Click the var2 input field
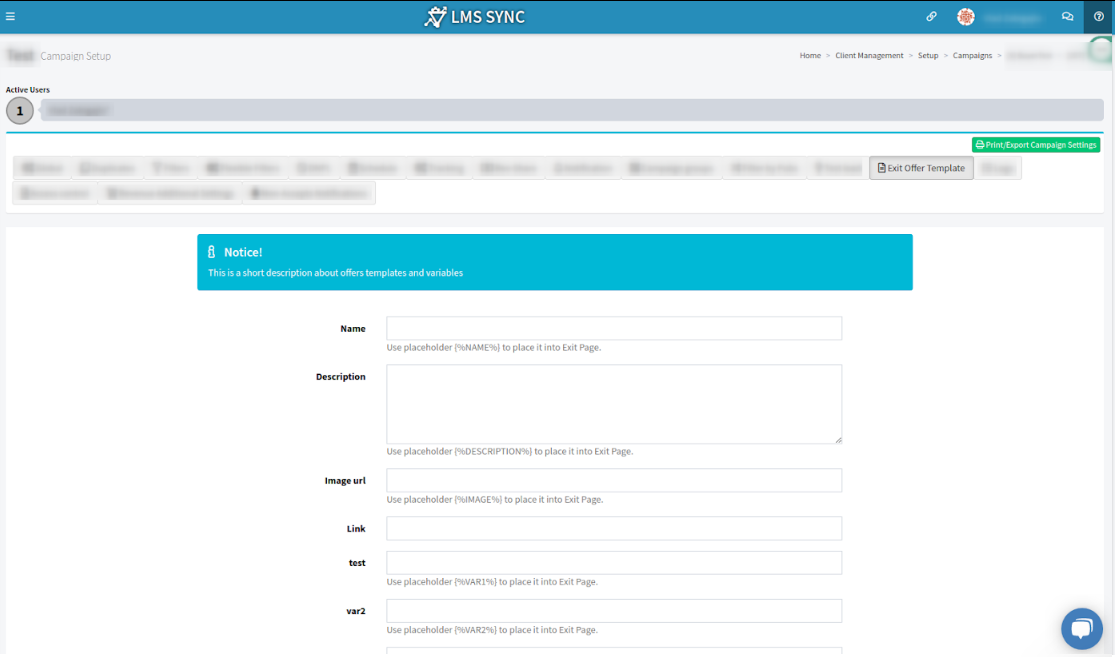1115x657 pixels. 614,611
